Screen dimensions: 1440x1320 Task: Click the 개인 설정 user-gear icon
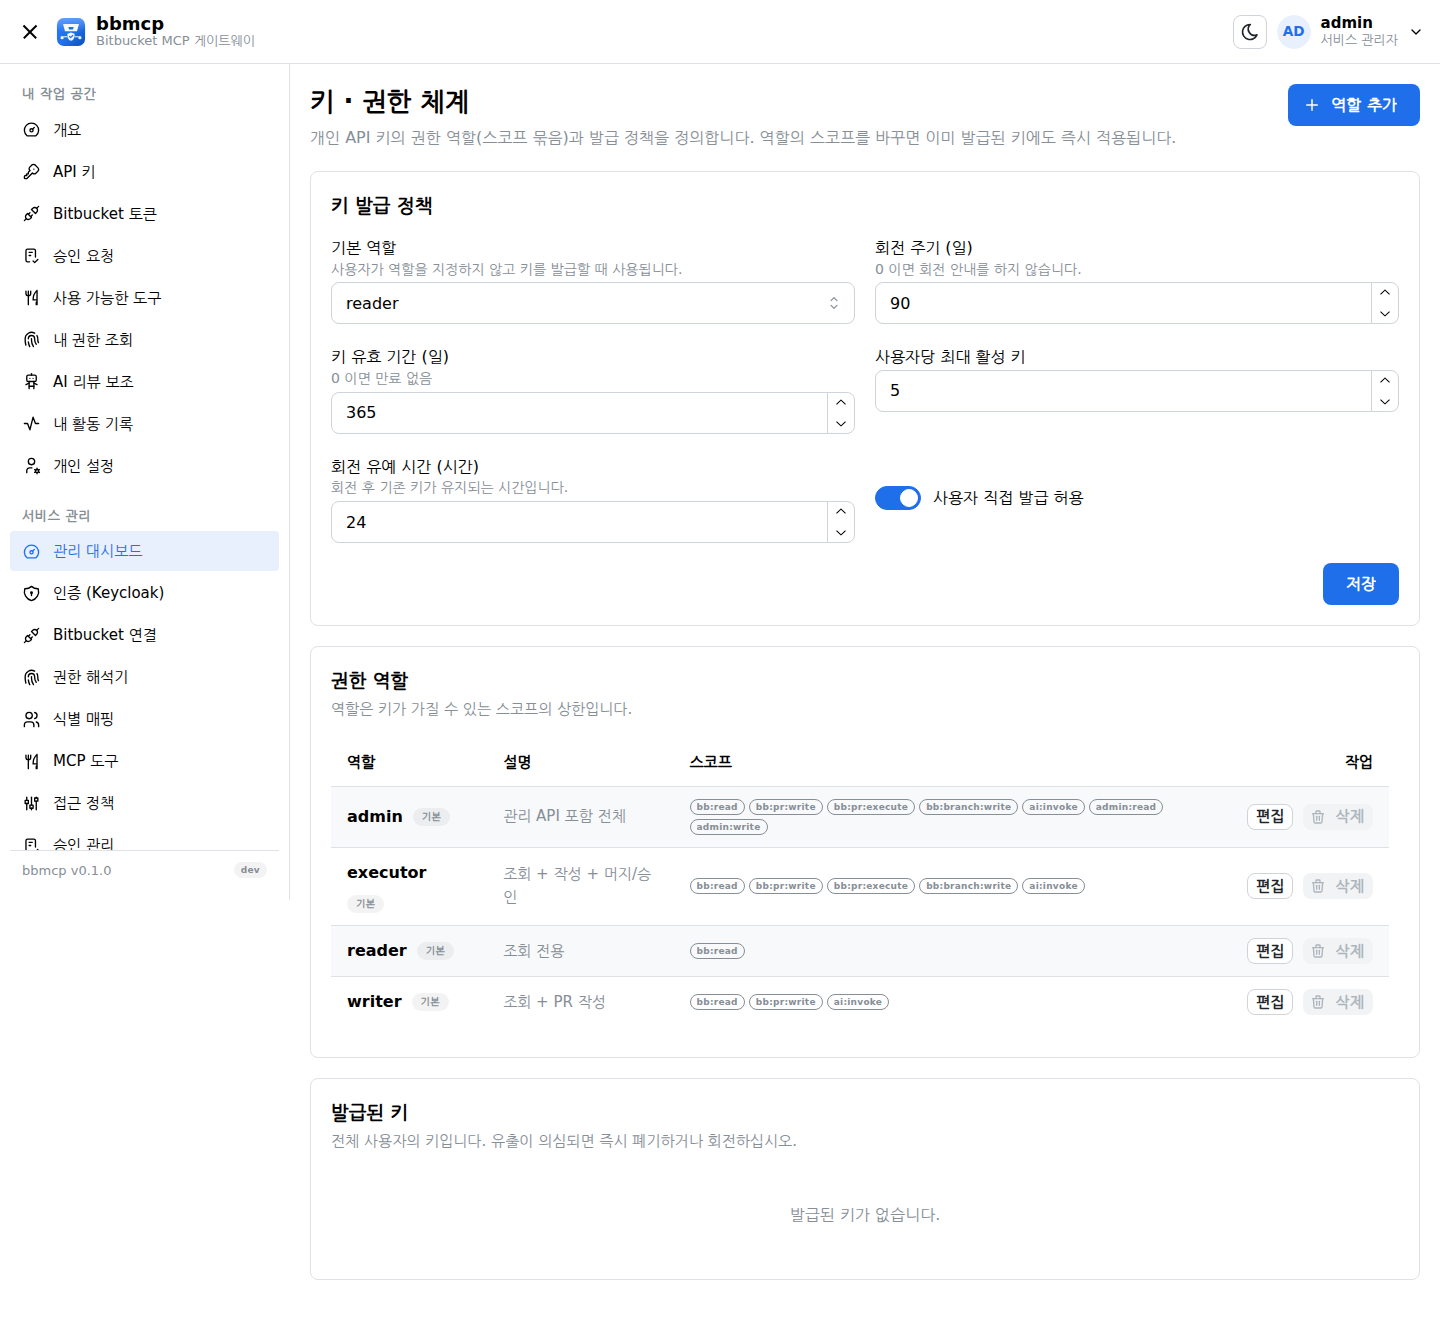32,466
